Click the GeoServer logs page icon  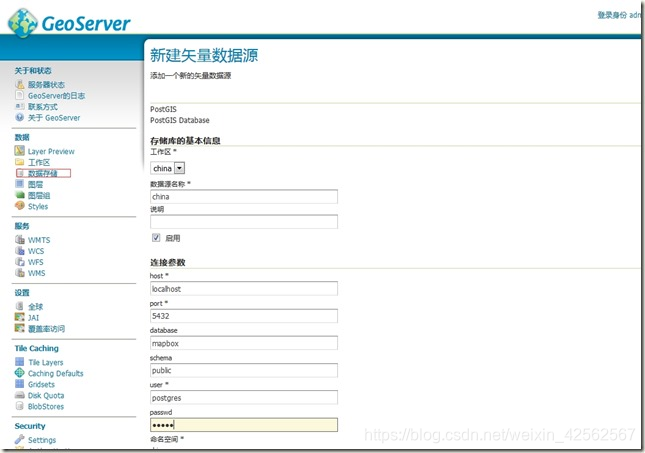point(19,95)
